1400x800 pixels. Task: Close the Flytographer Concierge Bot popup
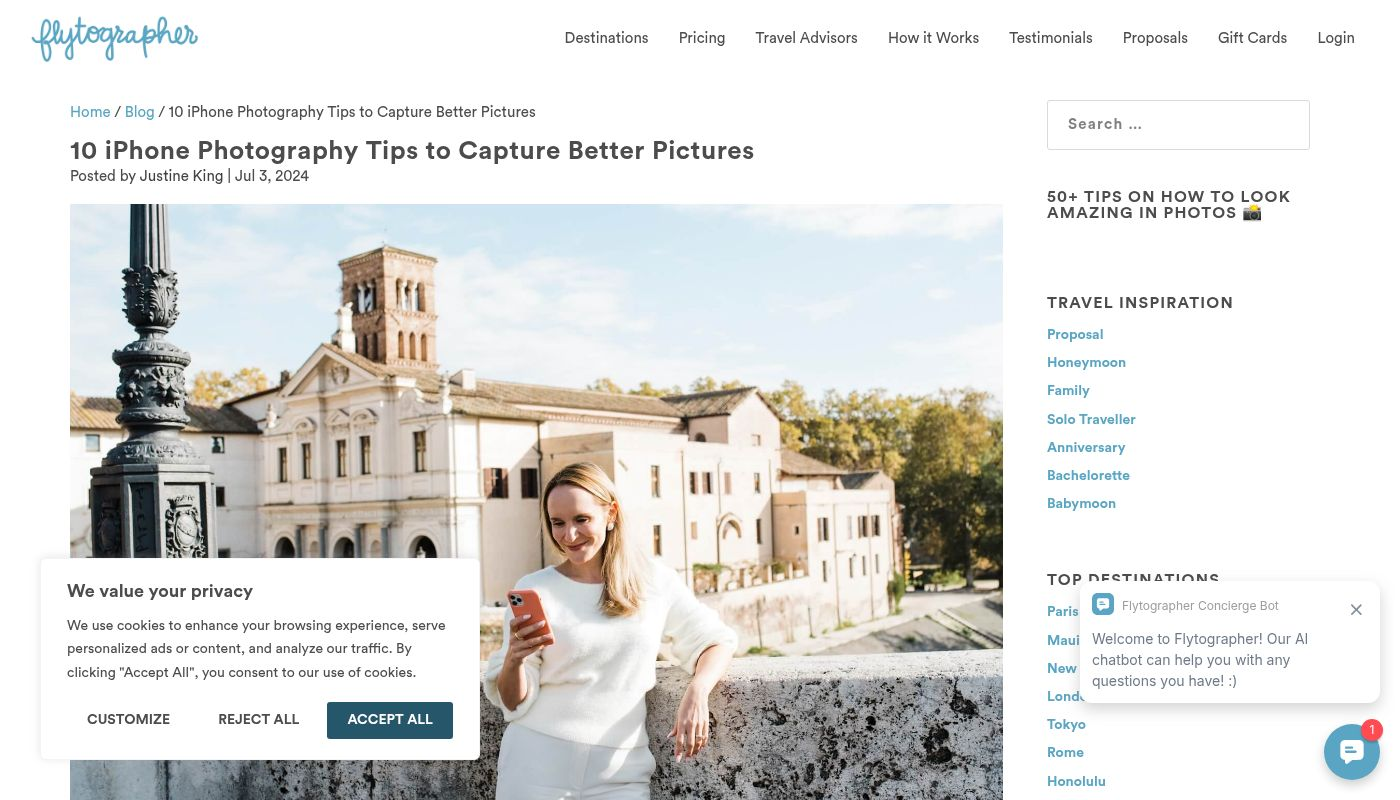1356,610
